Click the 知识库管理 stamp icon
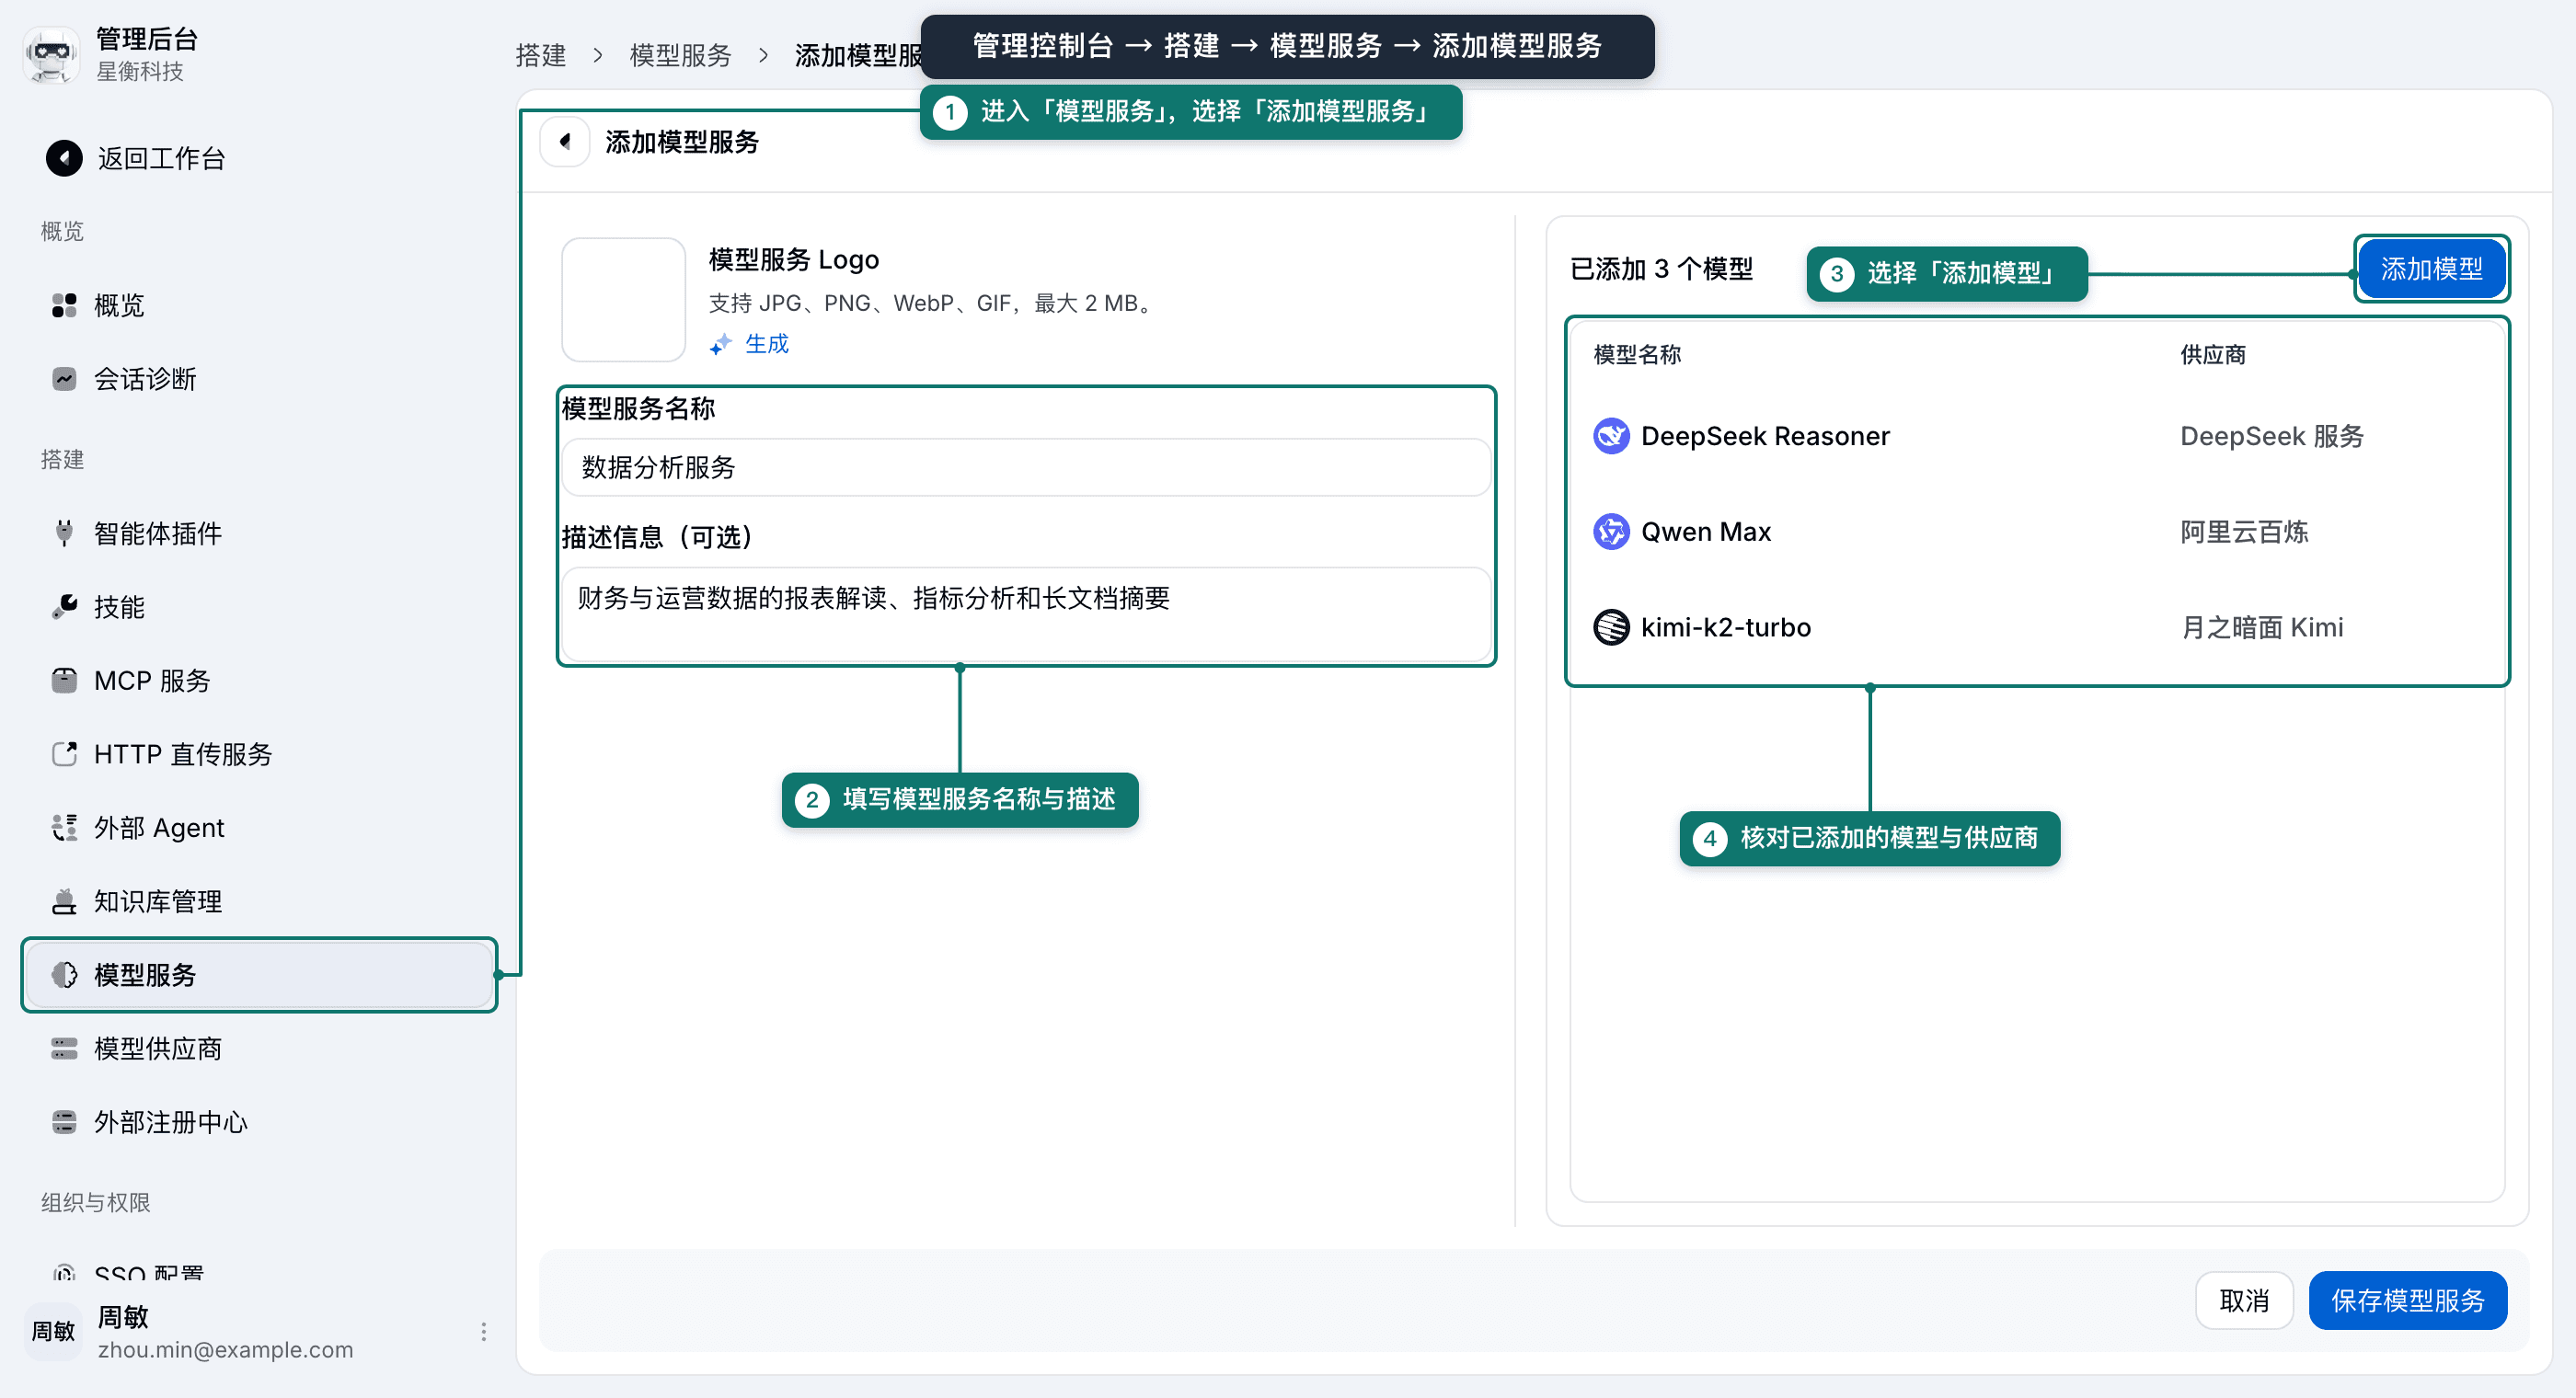This screenshot has height=1398, width=2576. point(64,902)
